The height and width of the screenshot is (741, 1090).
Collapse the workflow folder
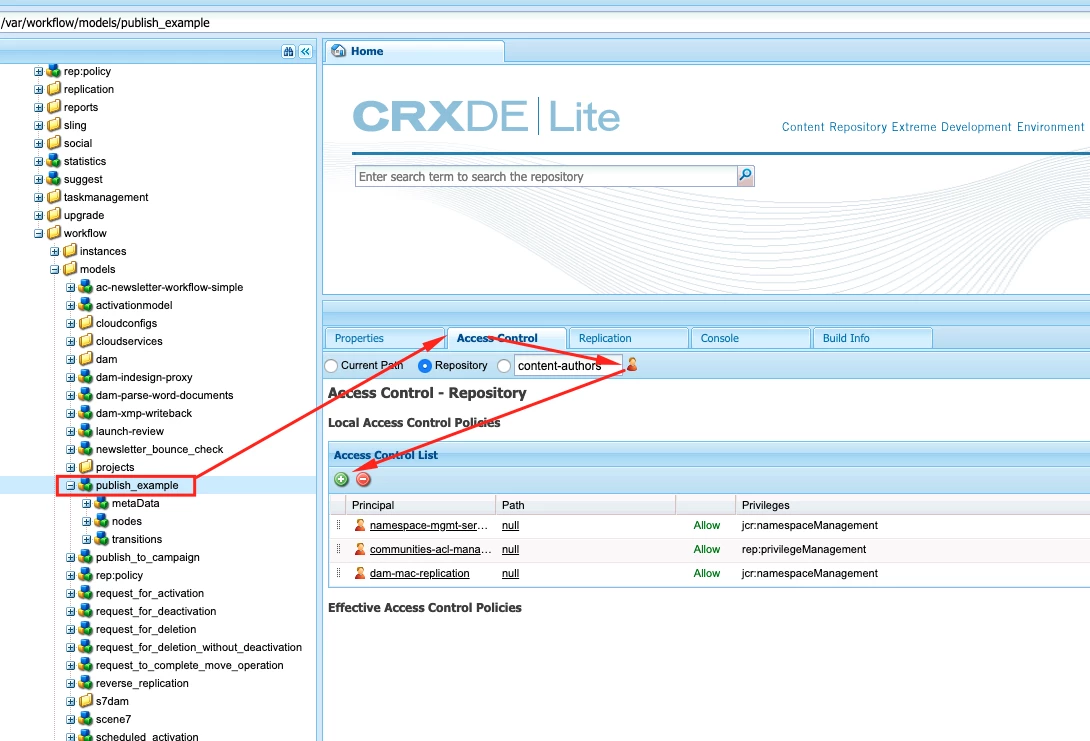[x=38, y=234]
